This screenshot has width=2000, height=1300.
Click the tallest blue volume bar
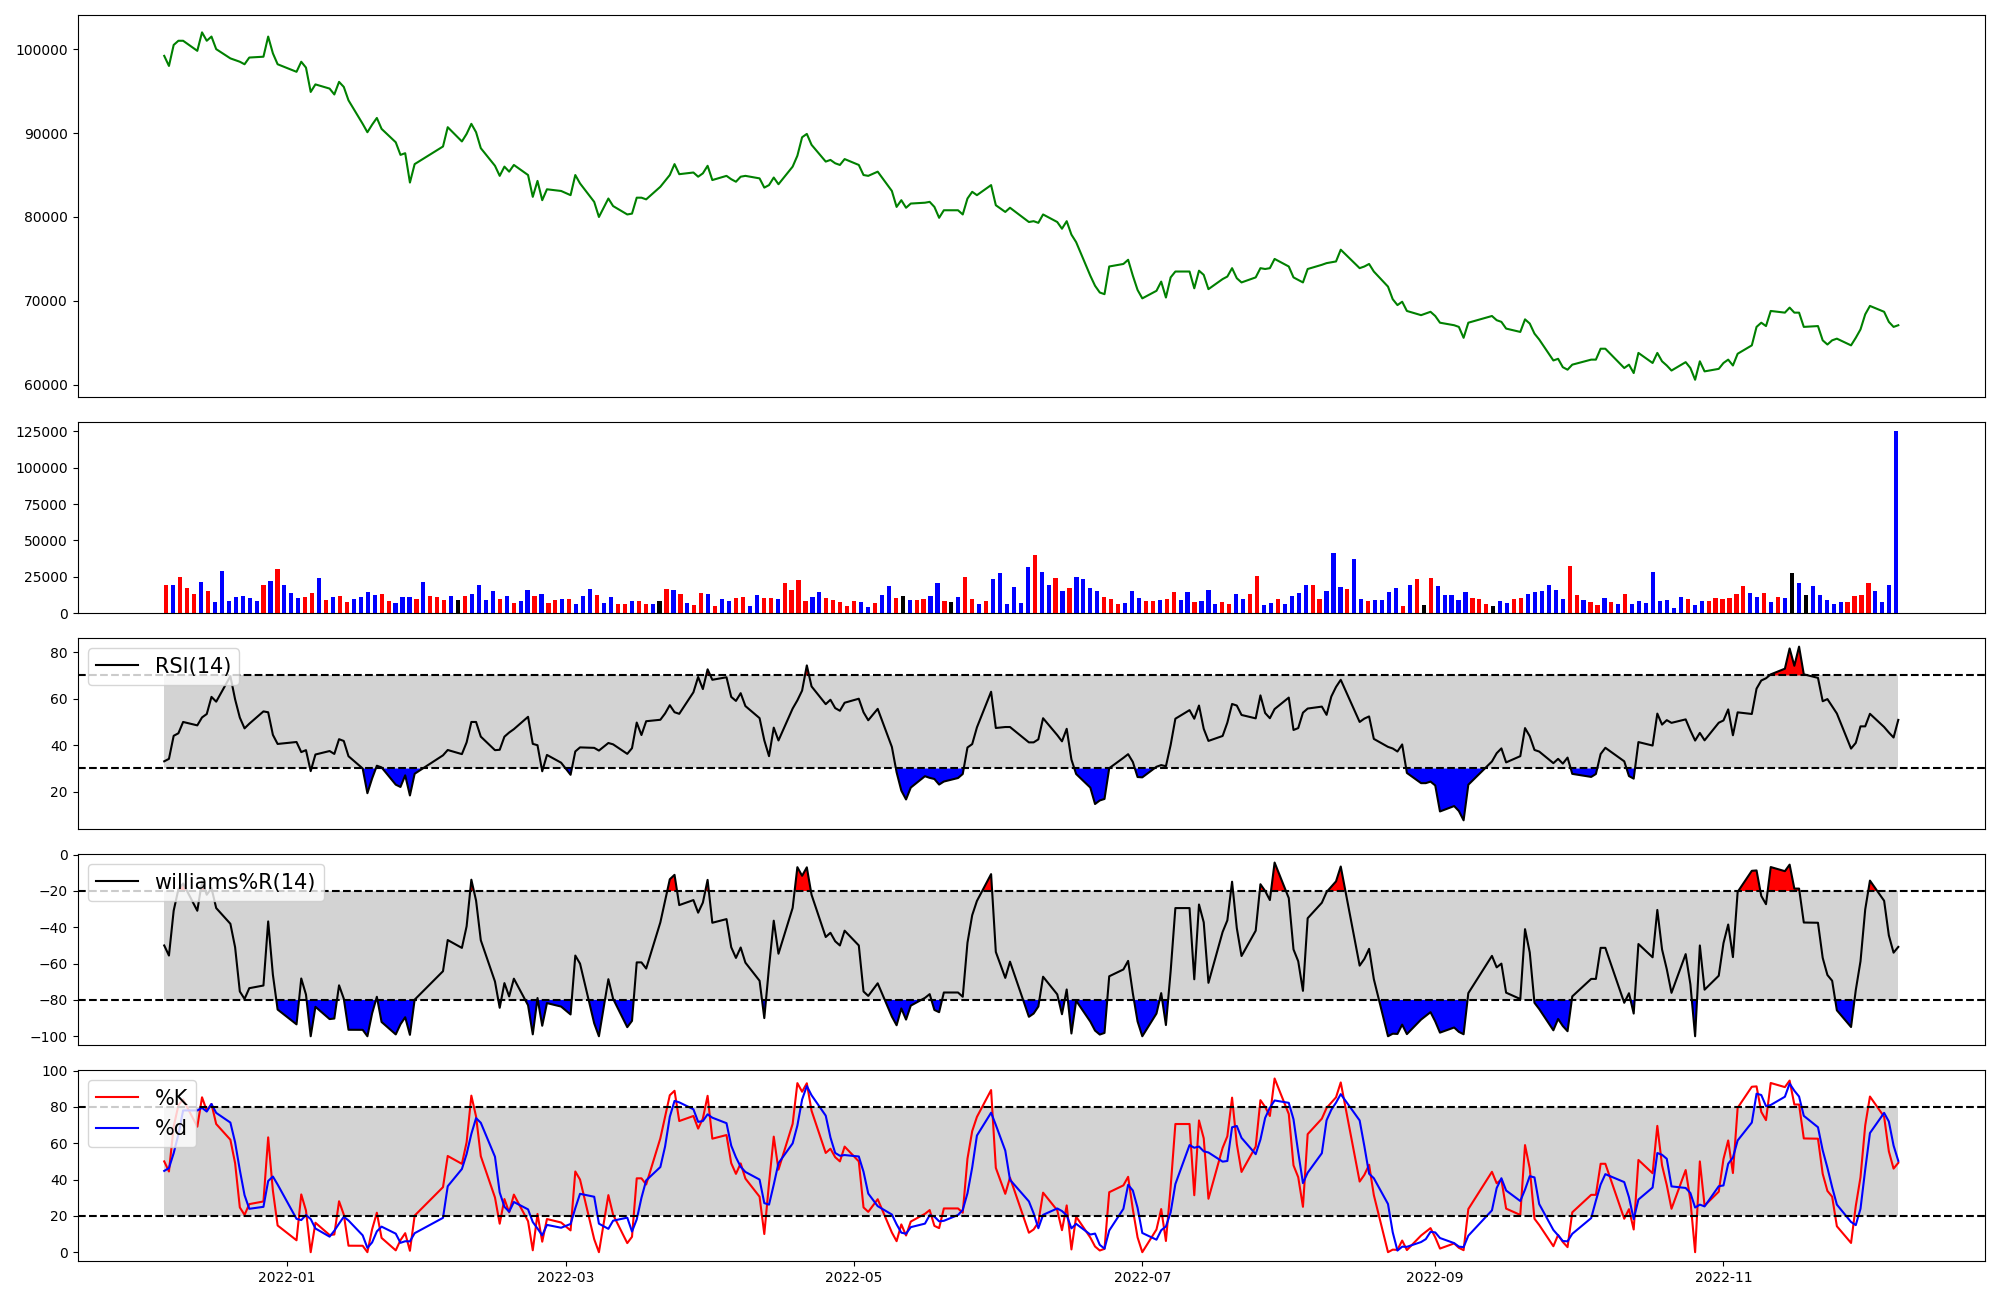click(x=1895, y=522)
